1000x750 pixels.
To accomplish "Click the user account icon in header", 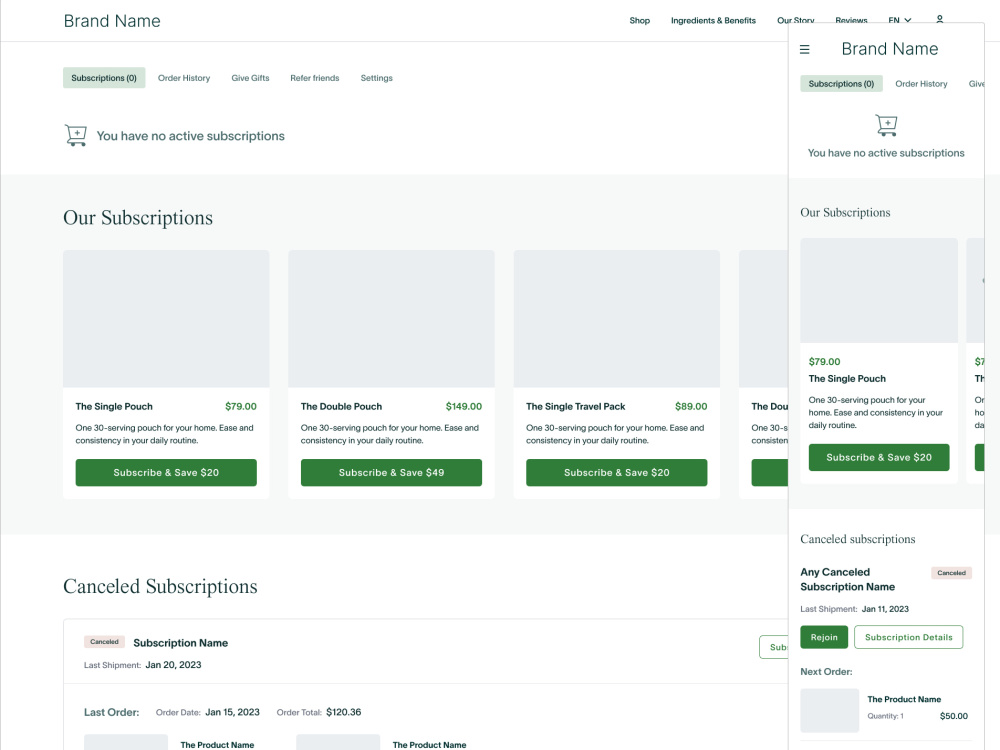I will click(x=939, y=19).
